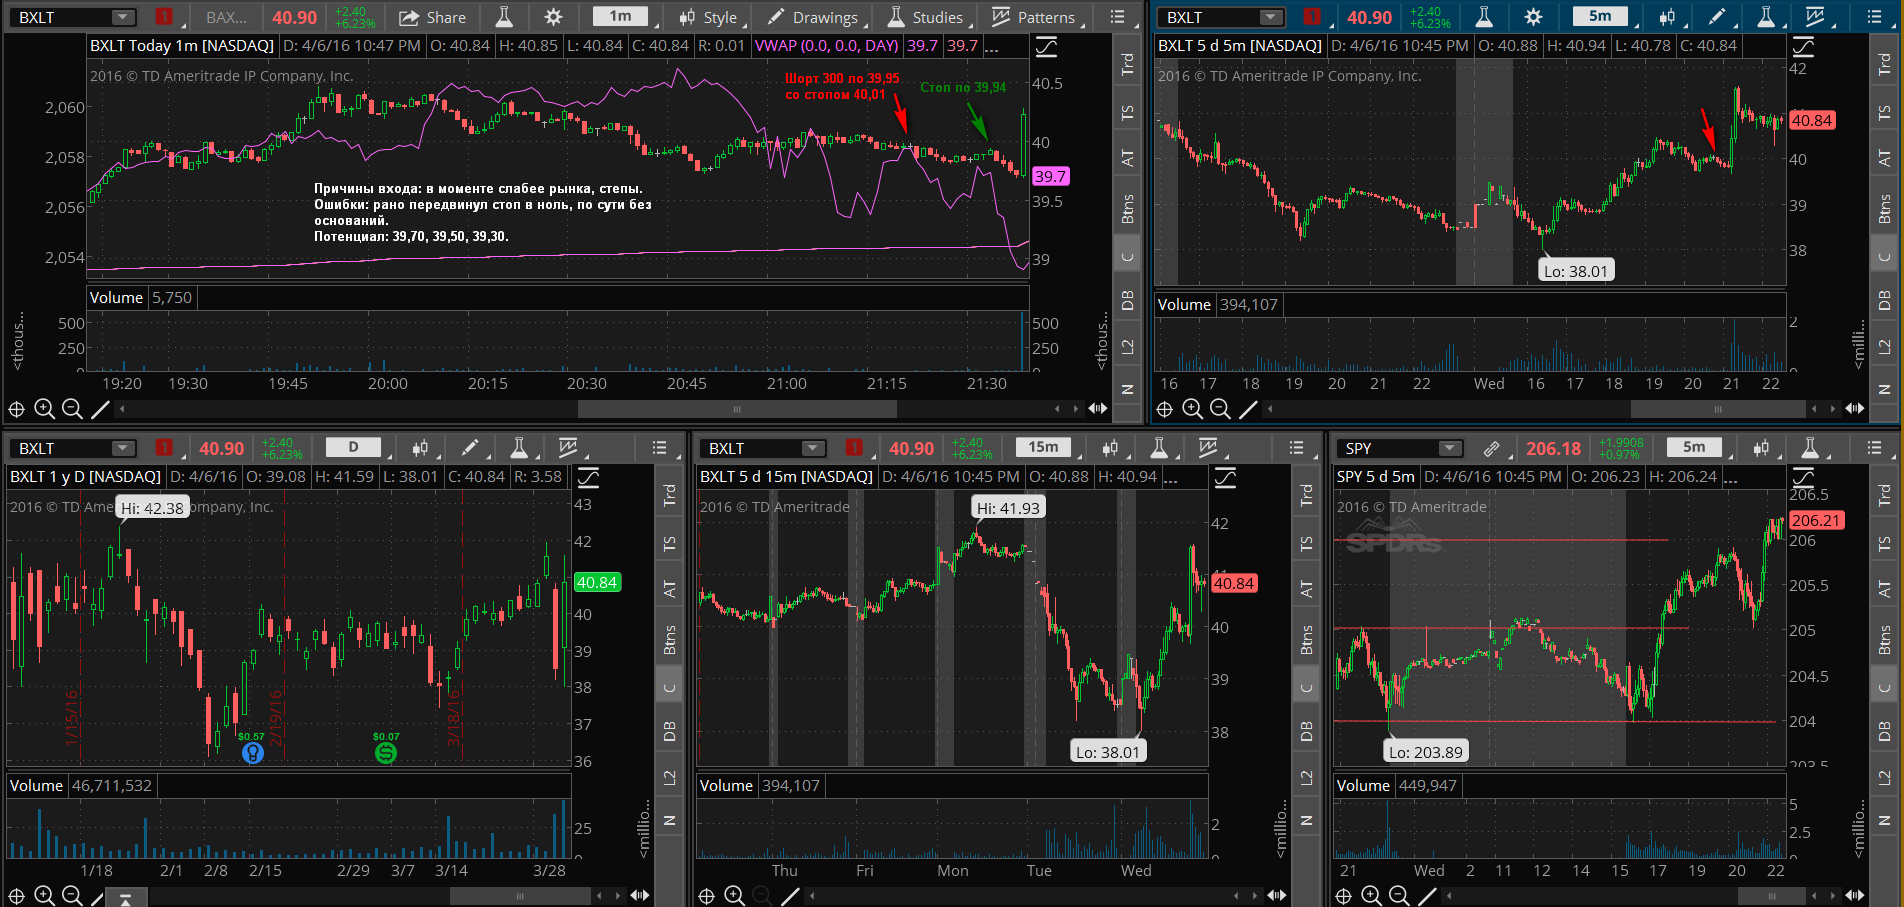Toggle AT side tab in 1m chart
This screenshot has height=907, width=1904.
click(x=1128, y=158)
